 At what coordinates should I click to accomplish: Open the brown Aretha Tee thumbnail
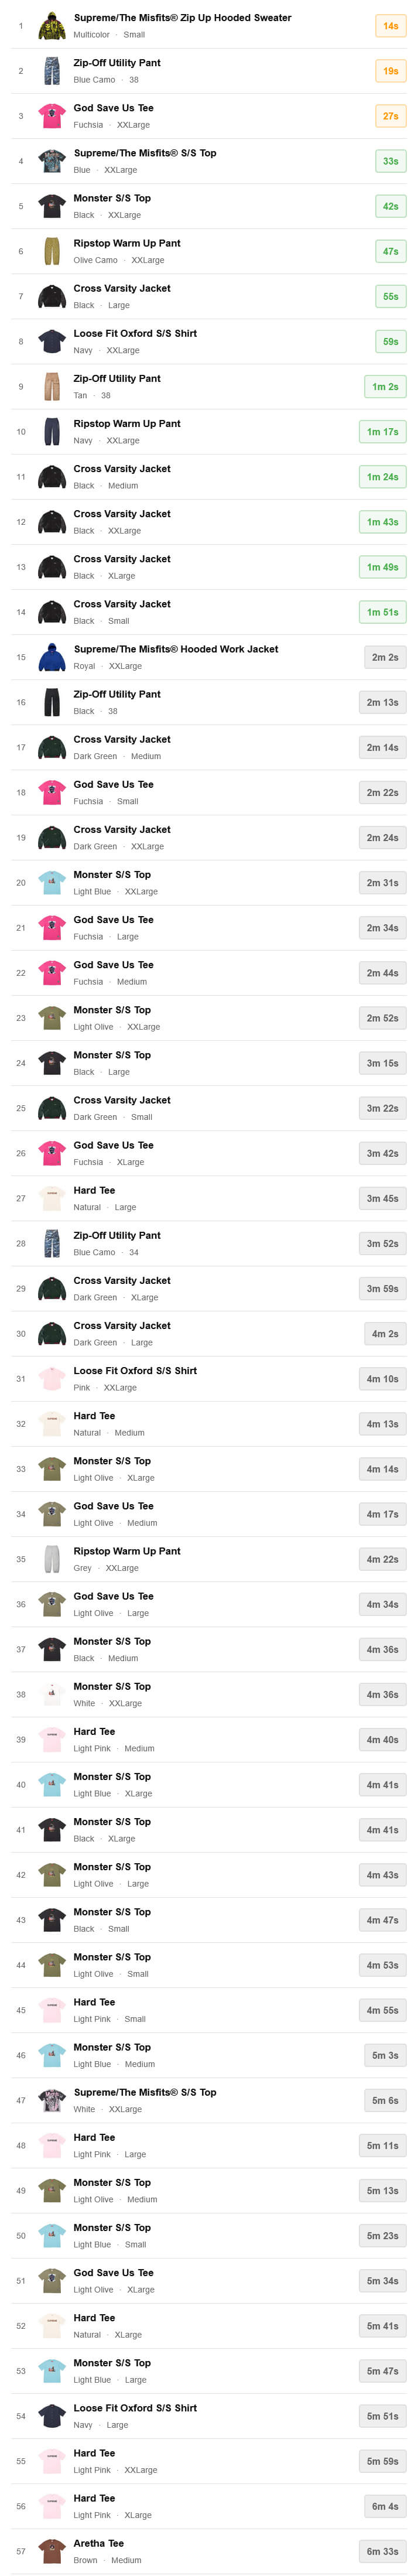(x=52, y=2551)
